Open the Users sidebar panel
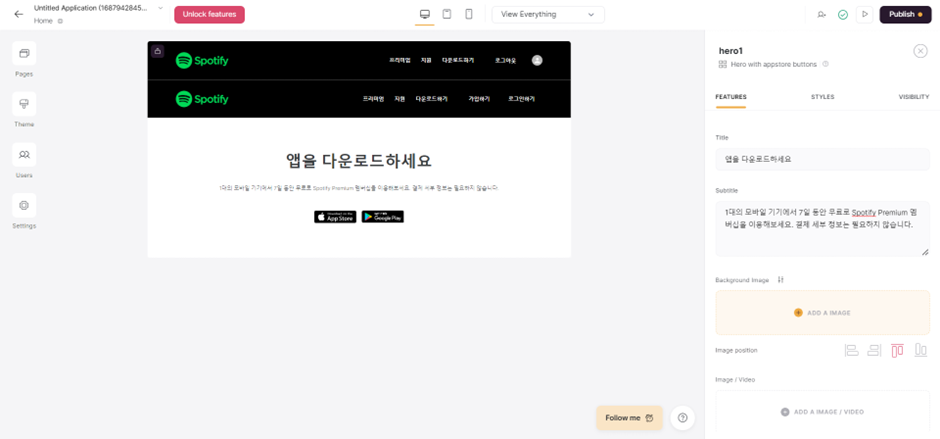The height and width of the screenshot is (439, 940). [x=24, y=154]
